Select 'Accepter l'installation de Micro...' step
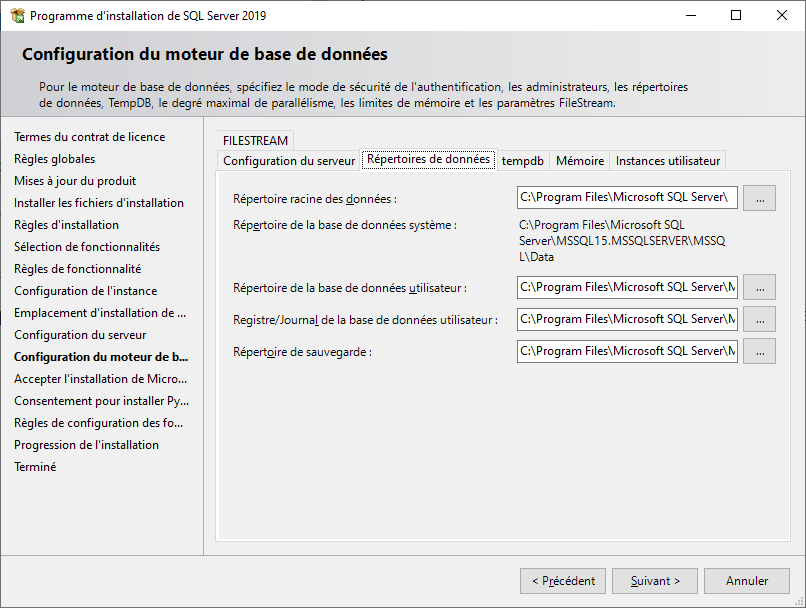Image resolution: width=806 pixels, height=608 pixels. pos(101,379)
